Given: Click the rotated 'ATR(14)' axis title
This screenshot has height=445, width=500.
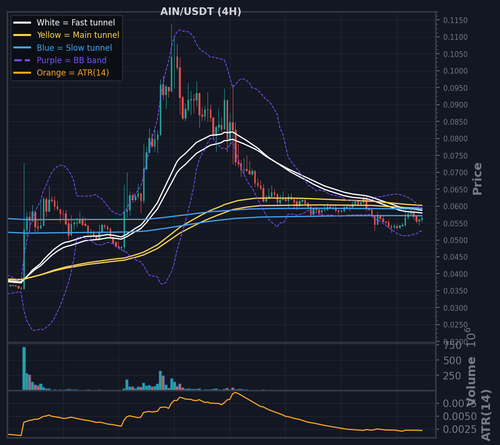Looking at the screenshot, I should pos(486,415).
